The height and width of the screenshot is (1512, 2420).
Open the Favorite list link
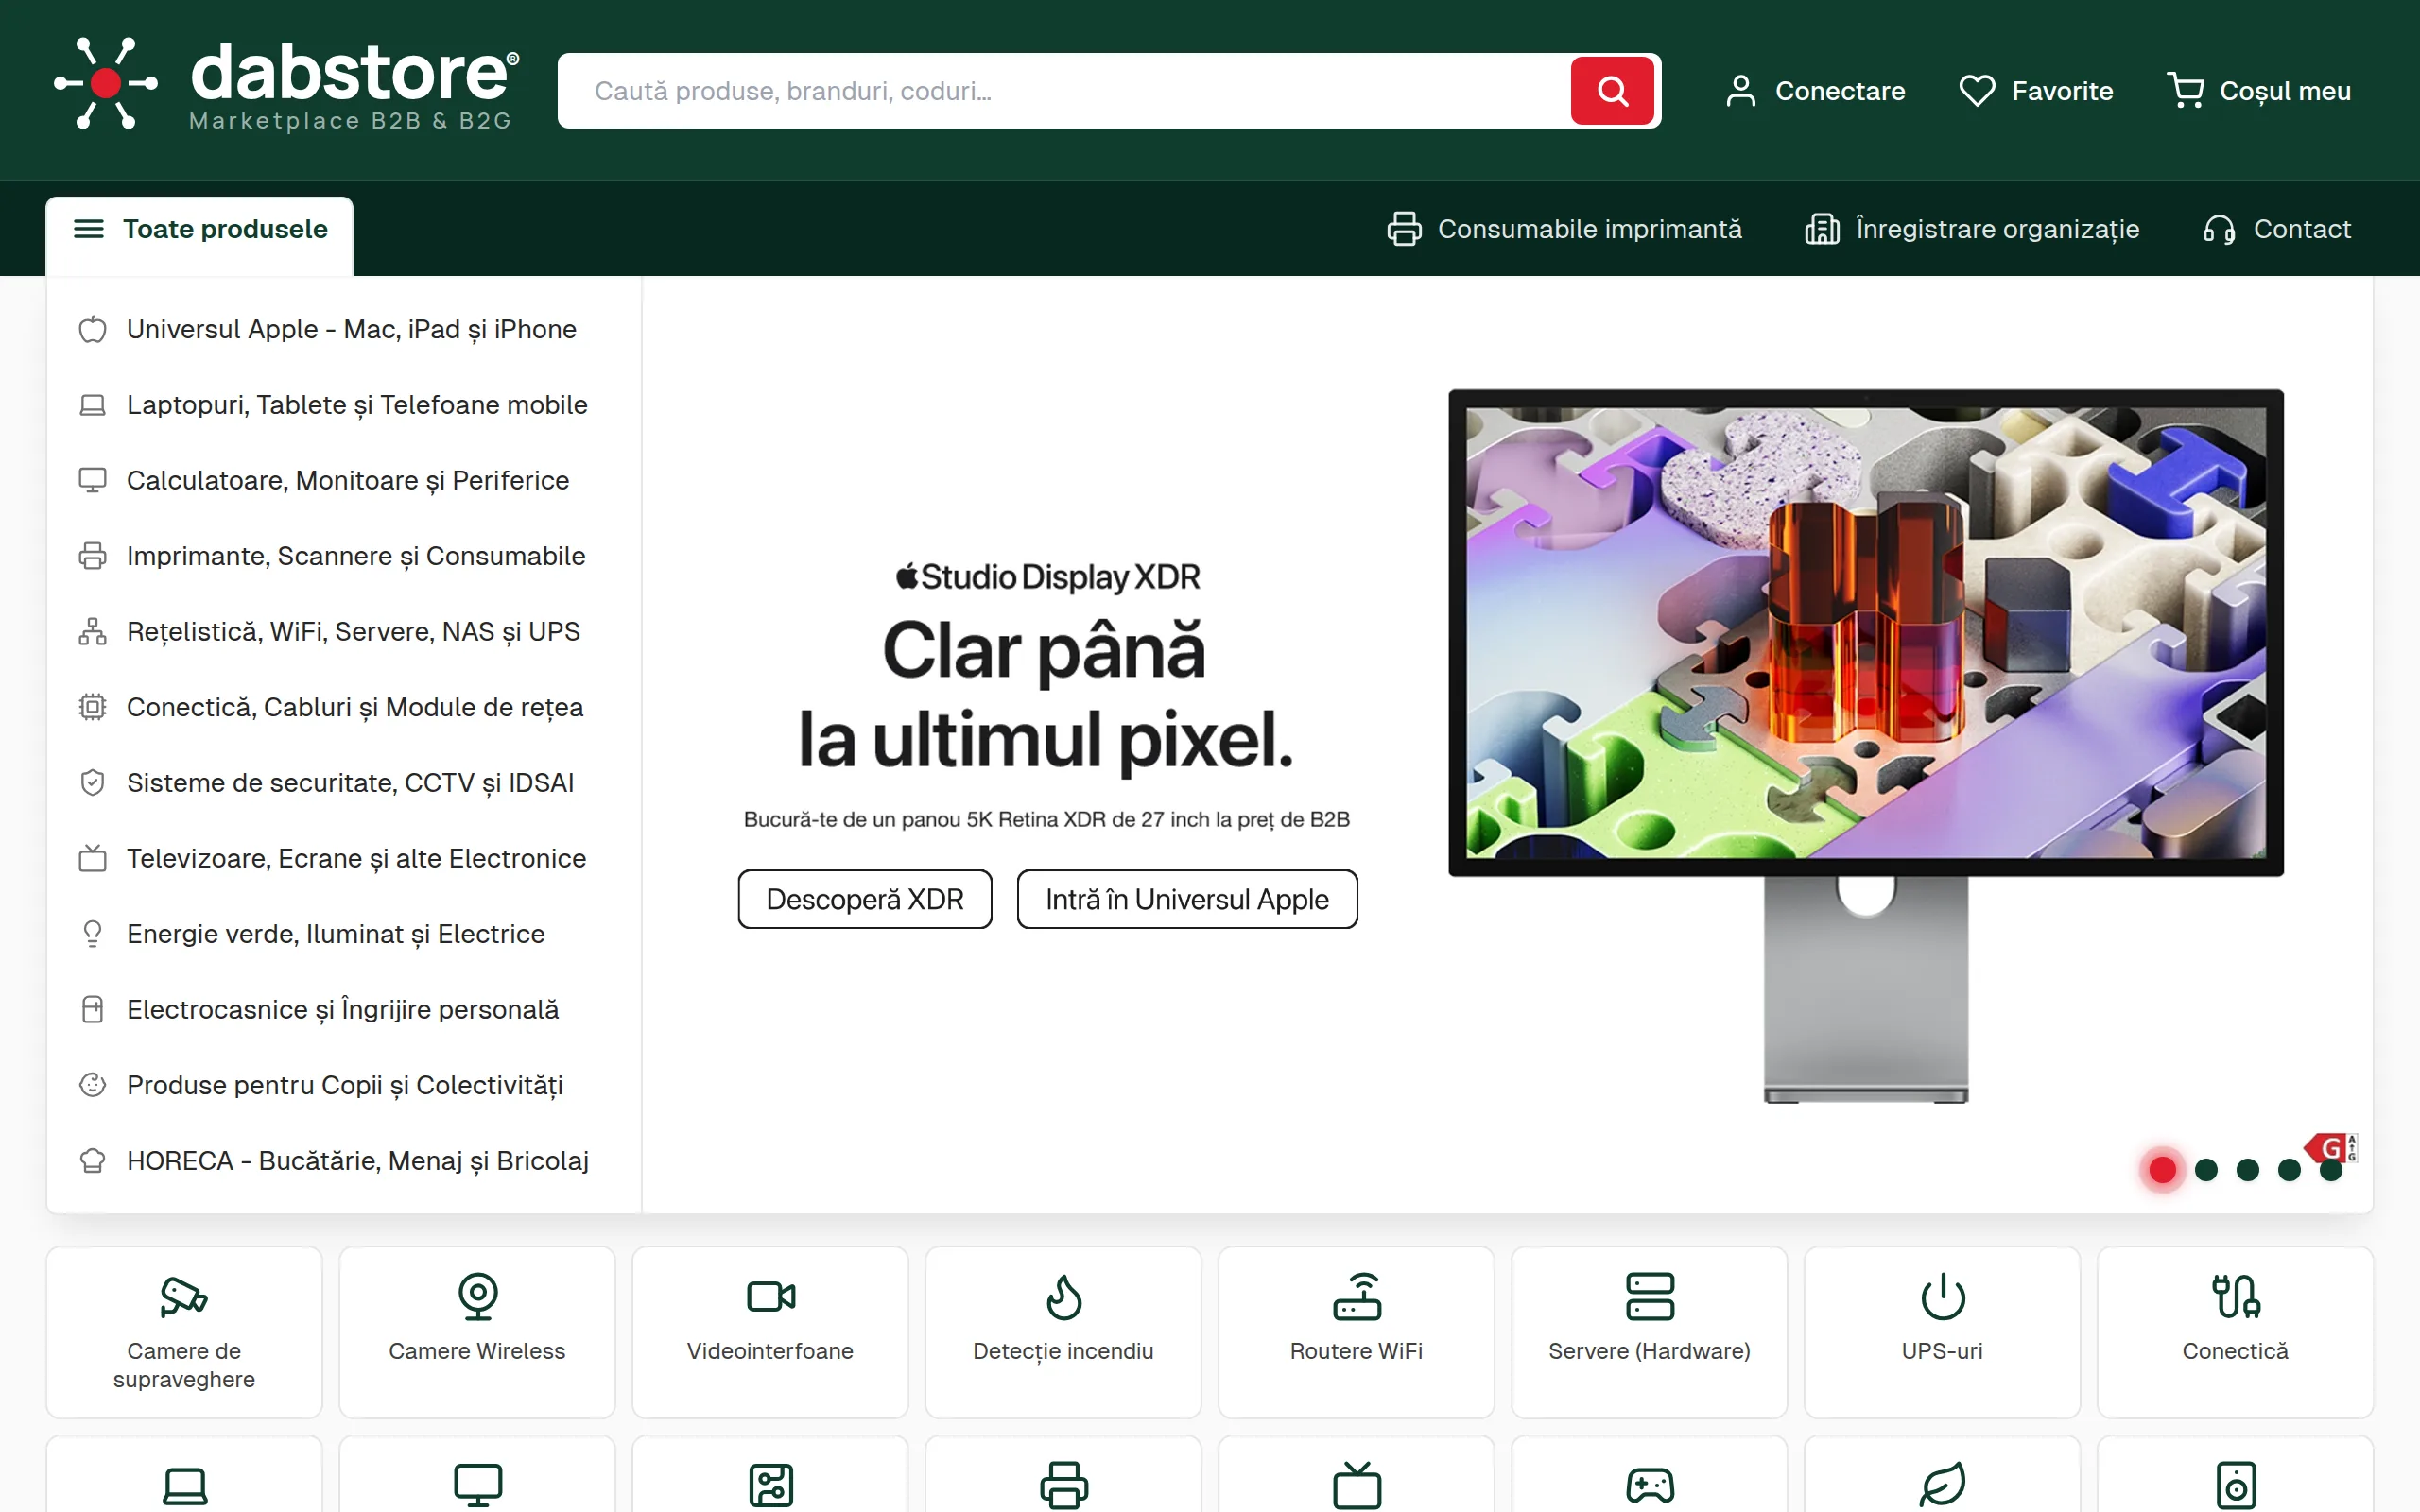coord(2036,91)
